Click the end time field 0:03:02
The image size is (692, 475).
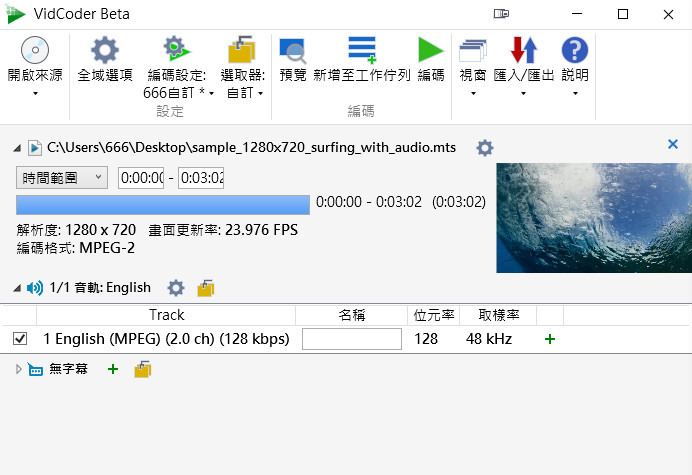point(201,178)
